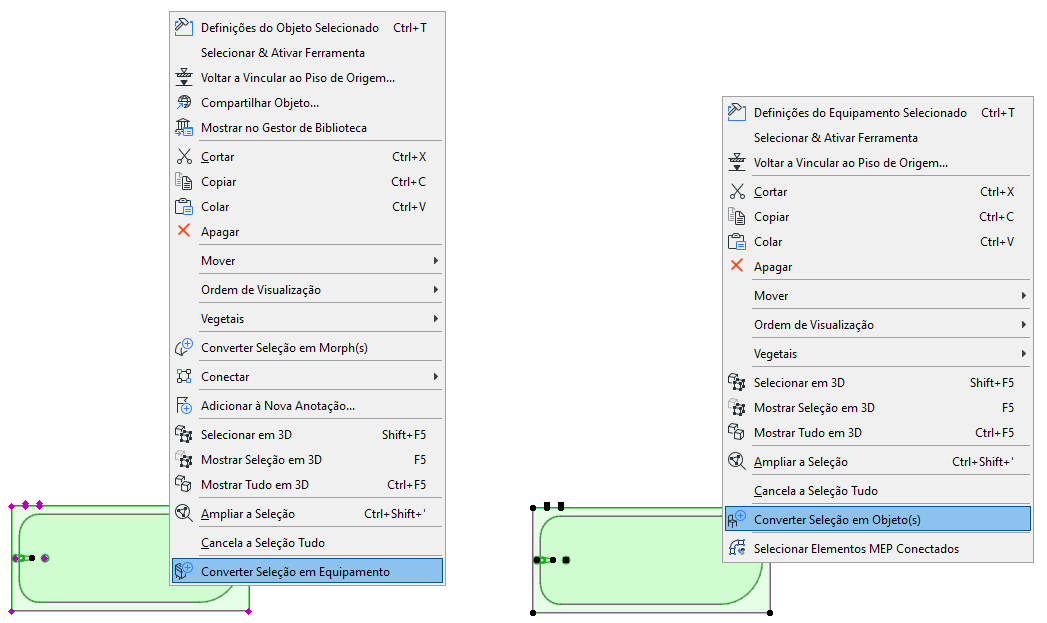Click the Mostrar Seleção em 3D icon in the right menu
This screenshot has height=623, width=1047.
[737, 407]
